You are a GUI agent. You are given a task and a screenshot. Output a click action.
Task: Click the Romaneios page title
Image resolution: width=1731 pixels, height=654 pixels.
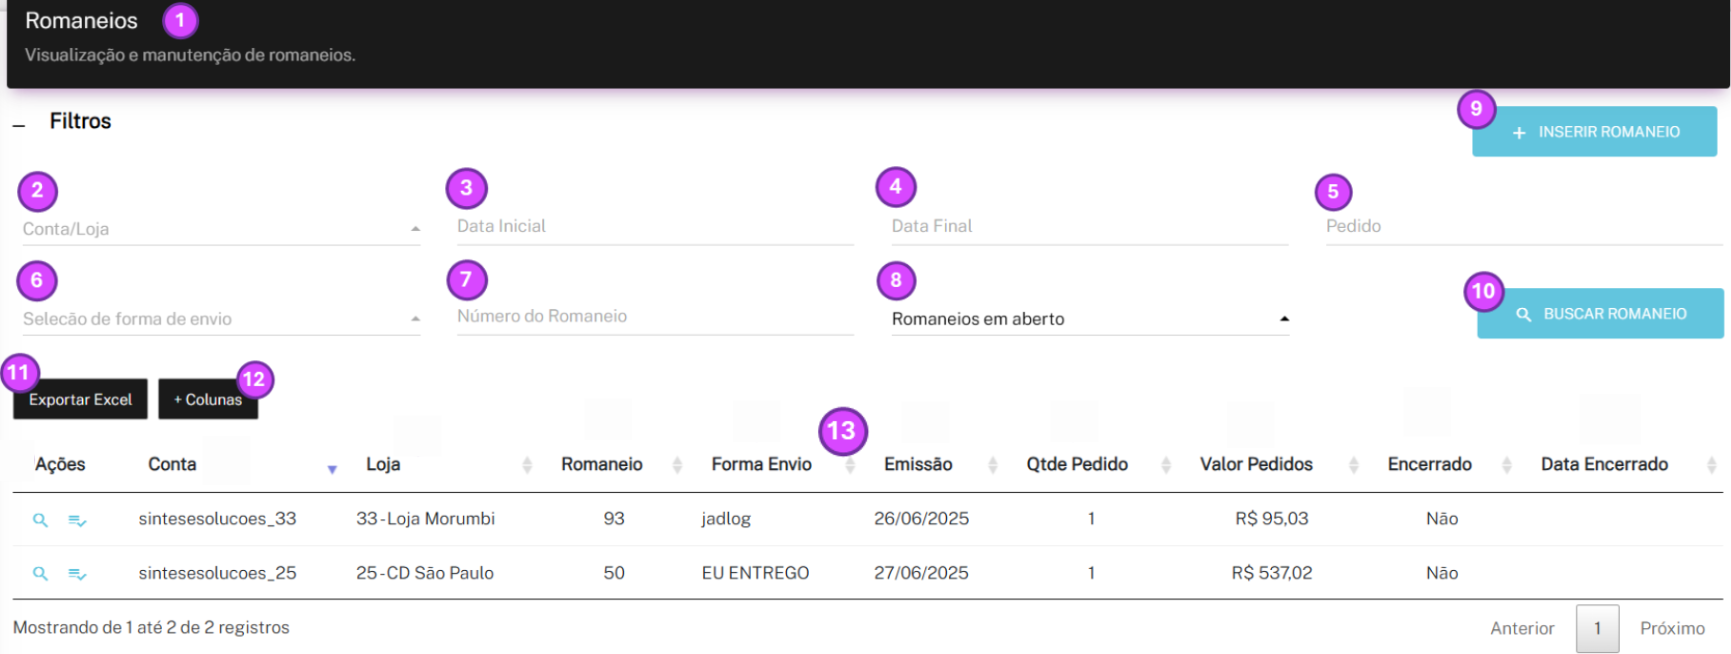[81, 21]
